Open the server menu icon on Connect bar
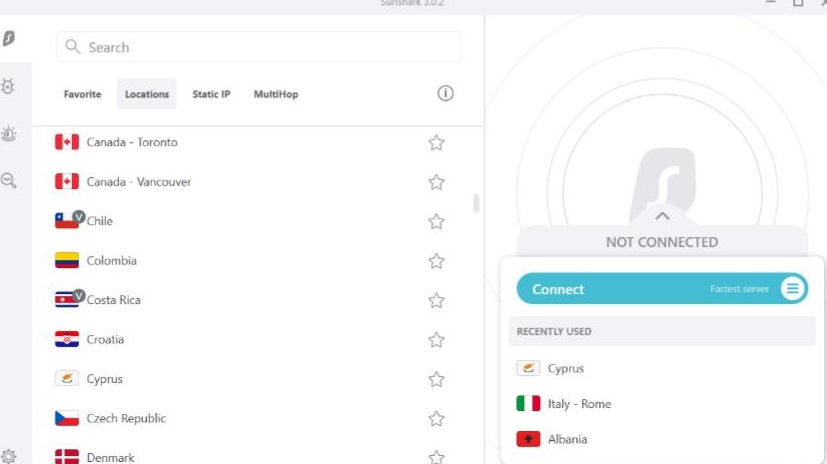Image resolution: width=827 pixels, height=464 pixels. point(792,288)
